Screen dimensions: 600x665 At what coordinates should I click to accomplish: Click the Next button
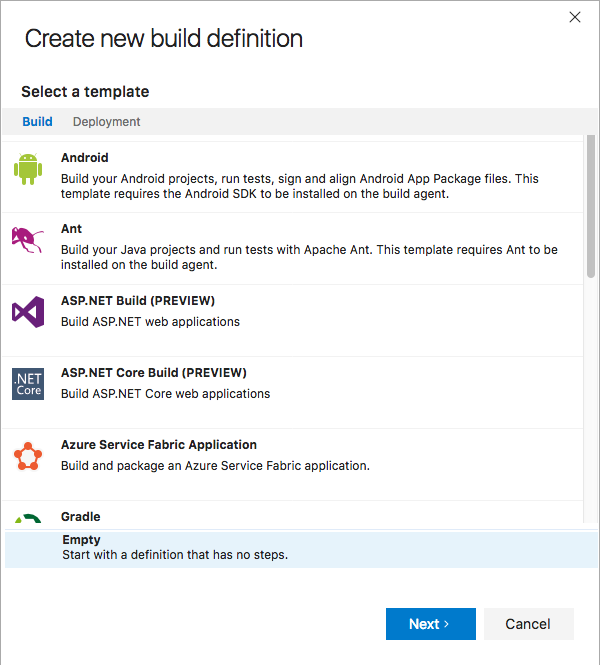(x=431, y=624)
